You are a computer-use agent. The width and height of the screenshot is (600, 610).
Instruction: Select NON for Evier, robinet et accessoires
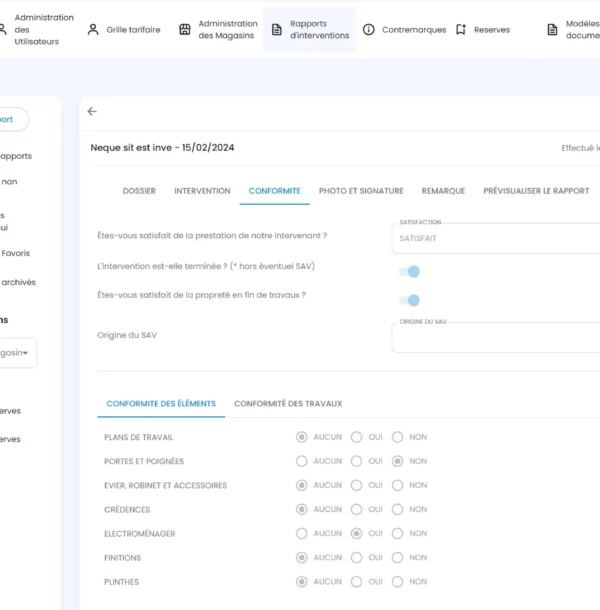coord(397,485)
